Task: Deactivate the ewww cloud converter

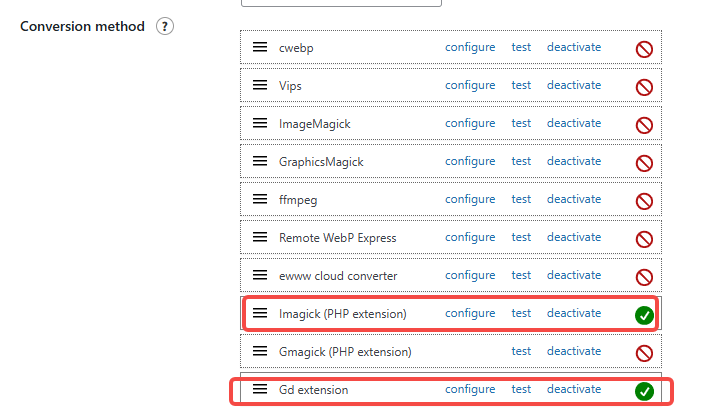Action: pos(574,275)
